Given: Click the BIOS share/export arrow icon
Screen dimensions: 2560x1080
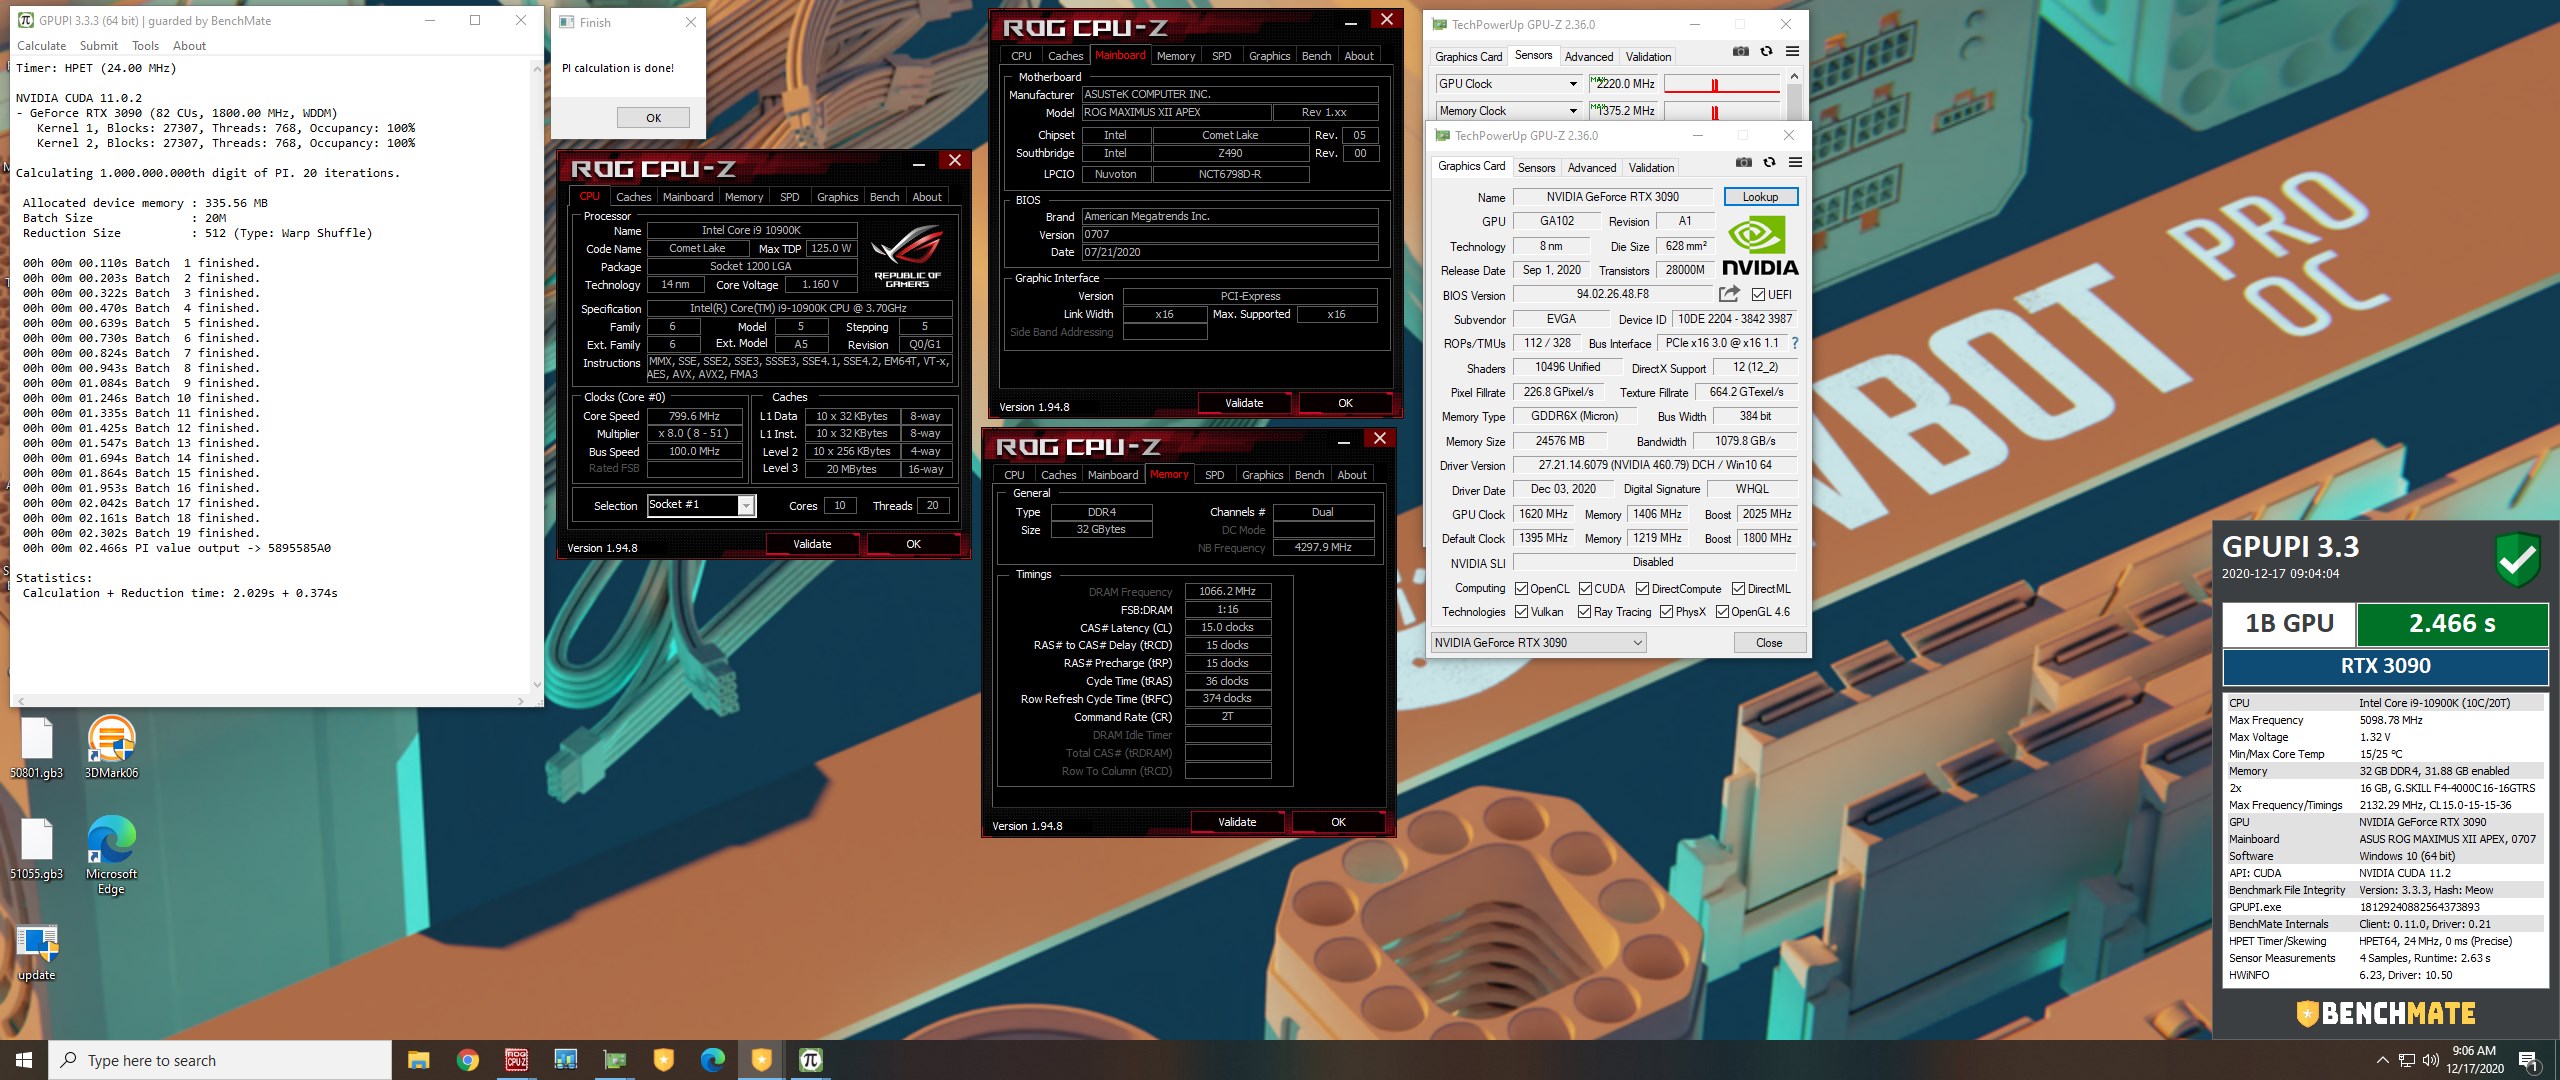Looking at the screenshot, I should click(x=1729, y=294).
